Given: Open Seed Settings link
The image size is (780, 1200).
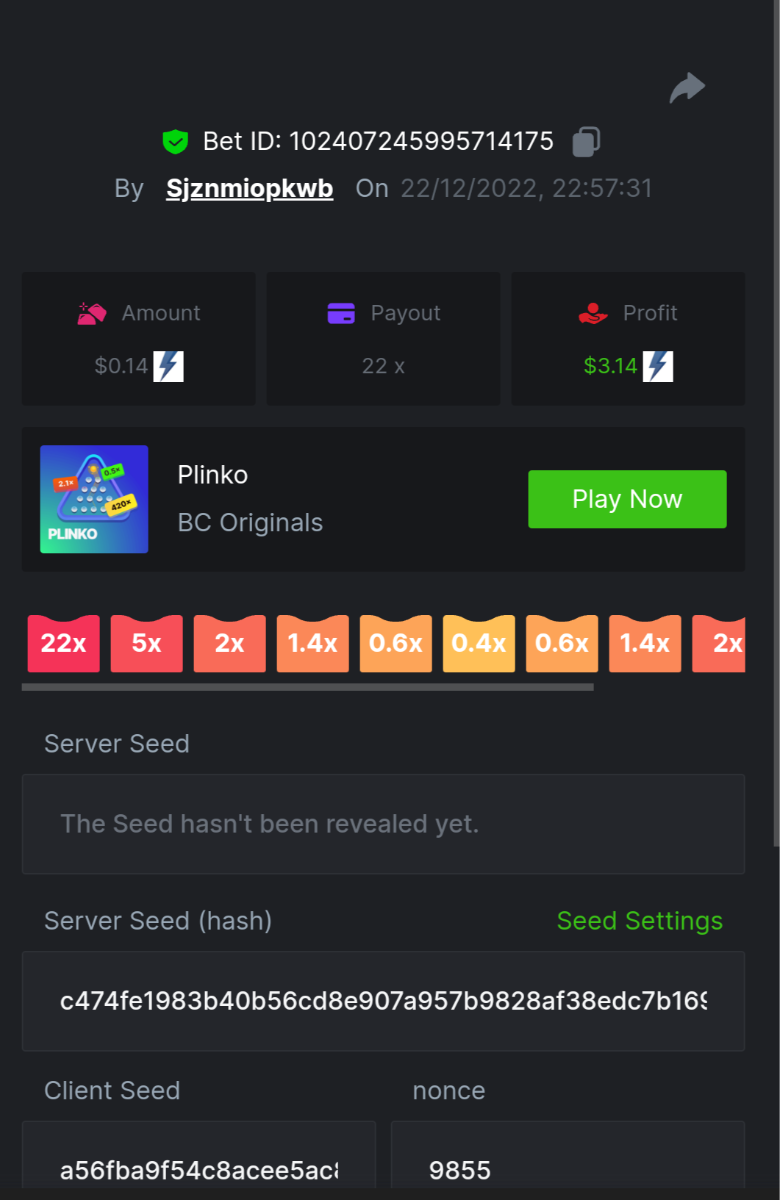Looking at the screenshot, I should [639, 921].
